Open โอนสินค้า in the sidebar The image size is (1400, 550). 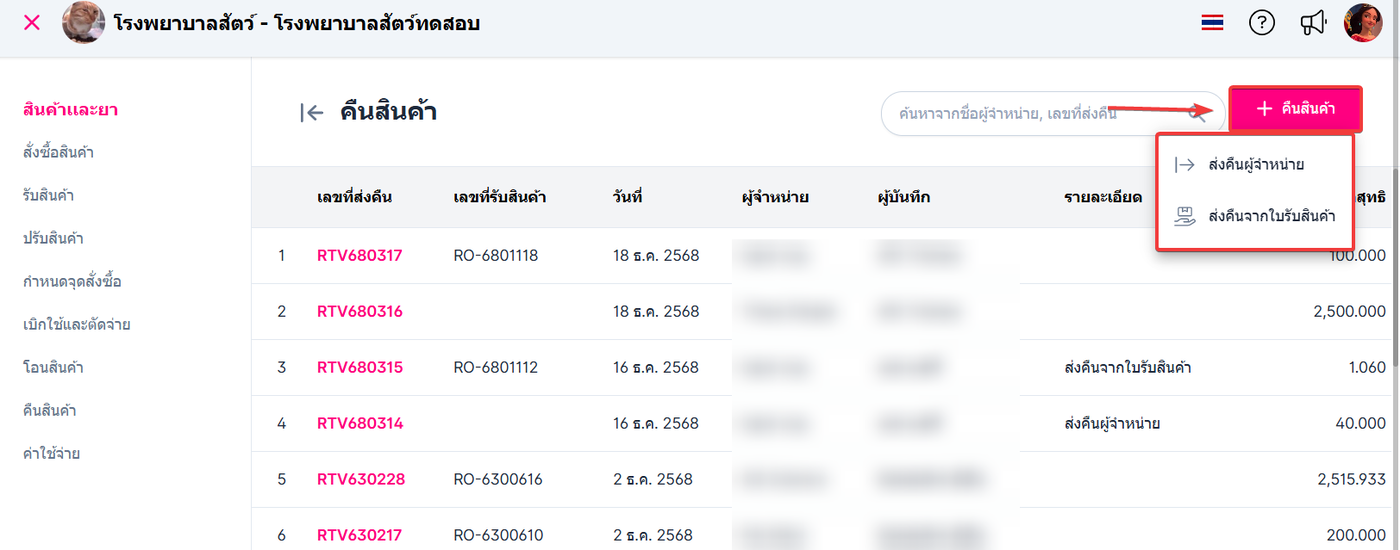point(53,367)
